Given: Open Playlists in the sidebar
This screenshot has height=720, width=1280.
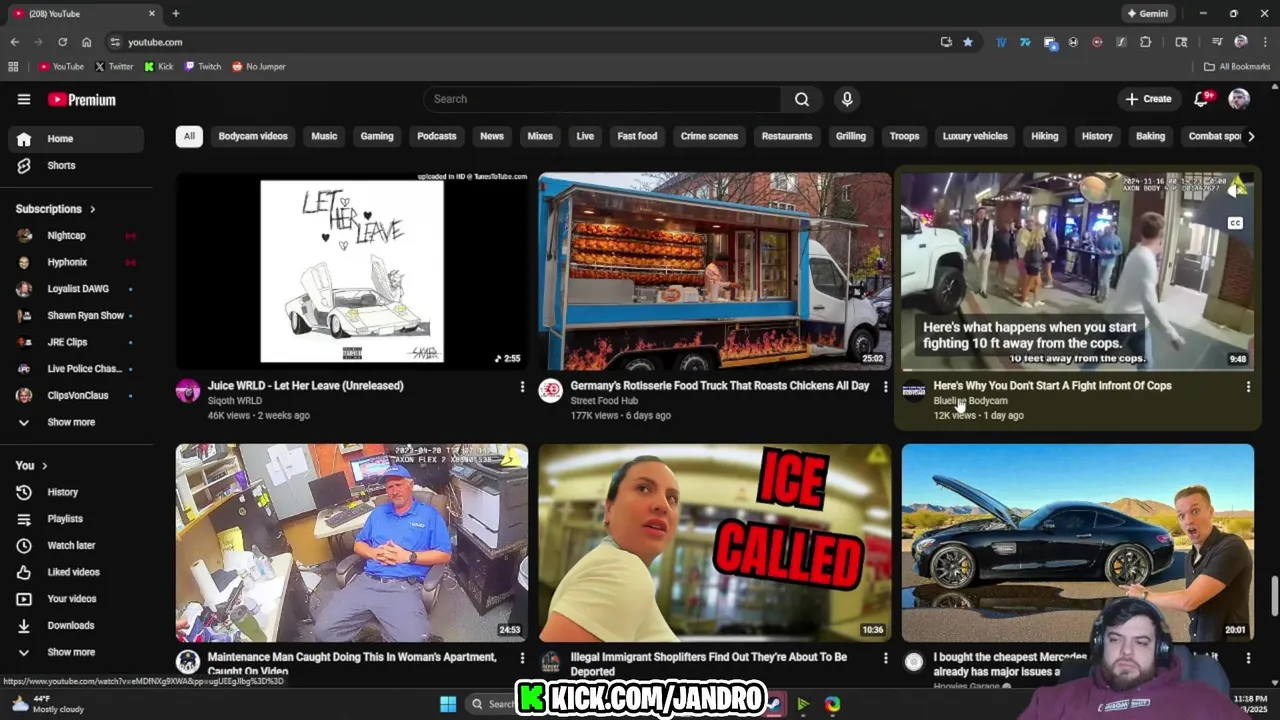Looking at the screenshot, I should 76,519.
